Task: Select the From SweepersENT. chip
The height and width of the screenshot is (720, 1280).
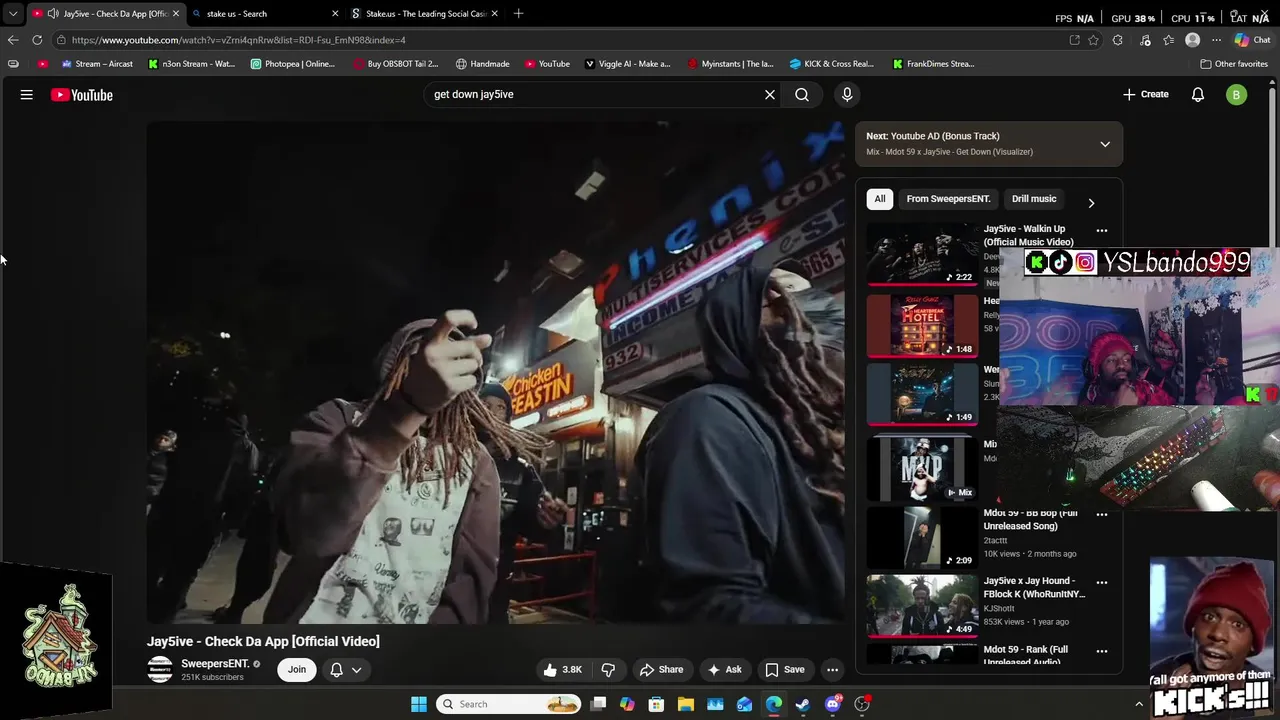Action: tap(948, 199)
